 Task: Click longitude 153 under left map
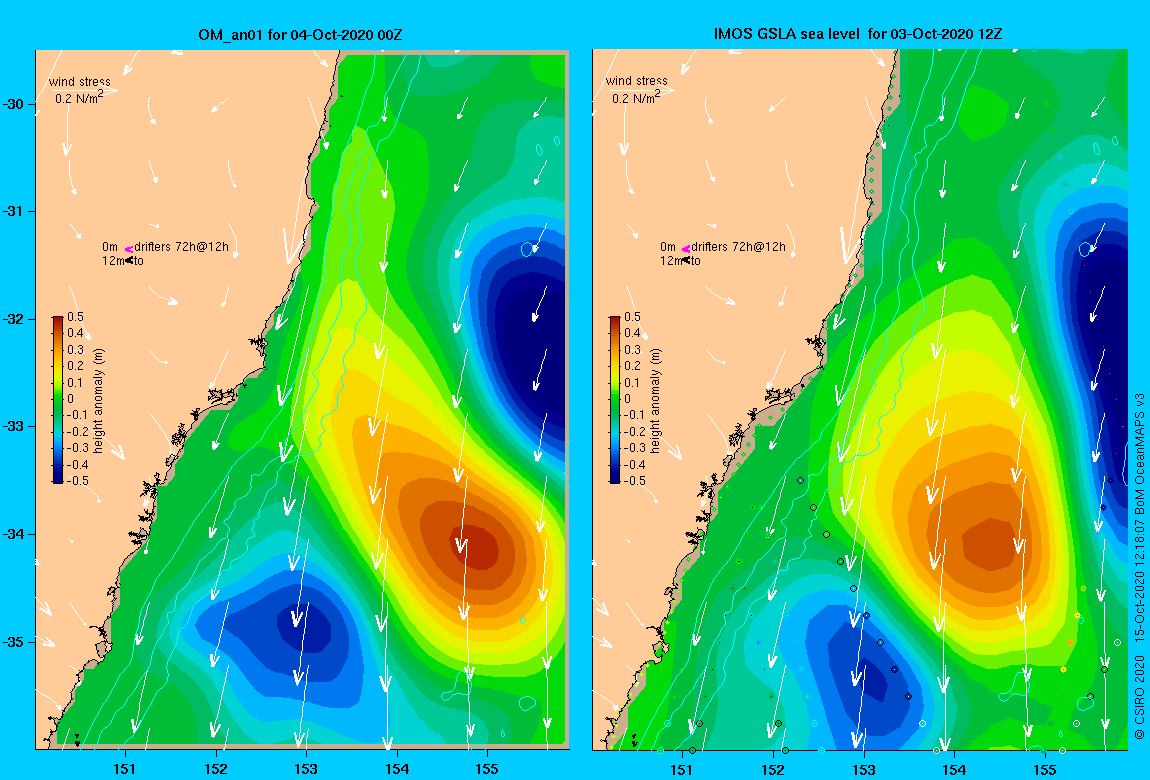coord(306,769)
